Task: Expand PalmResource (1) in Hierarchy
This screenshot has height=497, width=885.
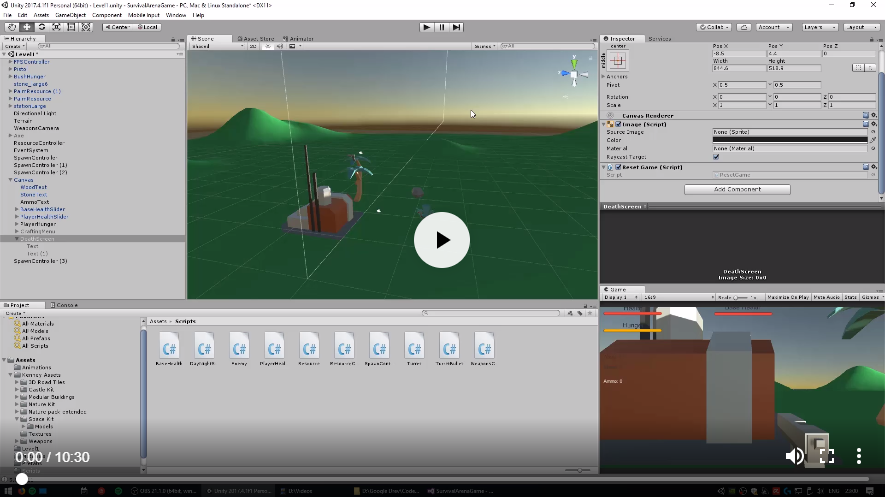Action: pyautogui.click(x=10, y=91)
